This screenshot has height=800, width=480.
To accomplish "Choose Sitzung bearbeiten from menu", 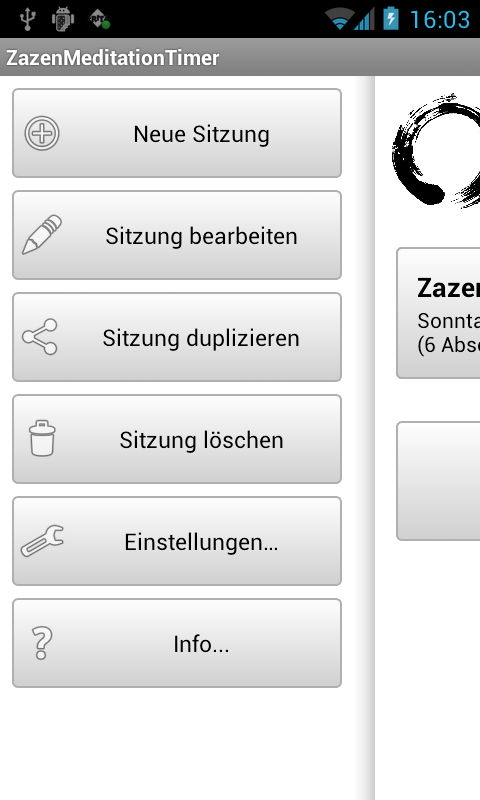I will 177,235.
